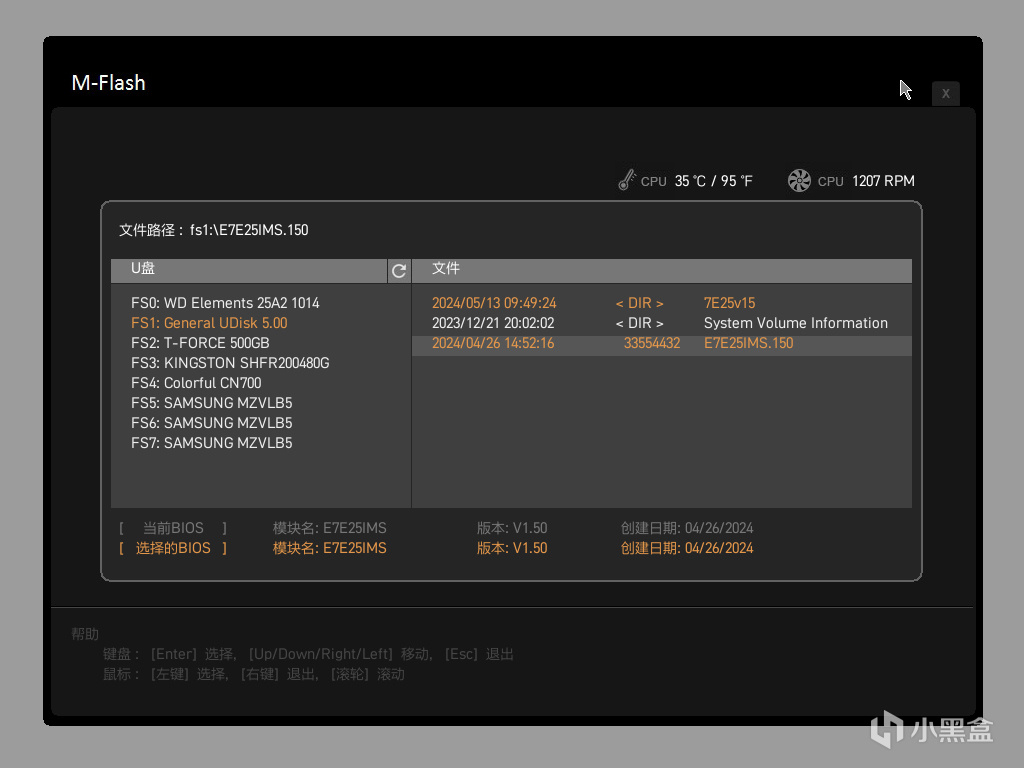Click orange 模块名: E7E25IMS of selected BIOS

tap(330, 549)
